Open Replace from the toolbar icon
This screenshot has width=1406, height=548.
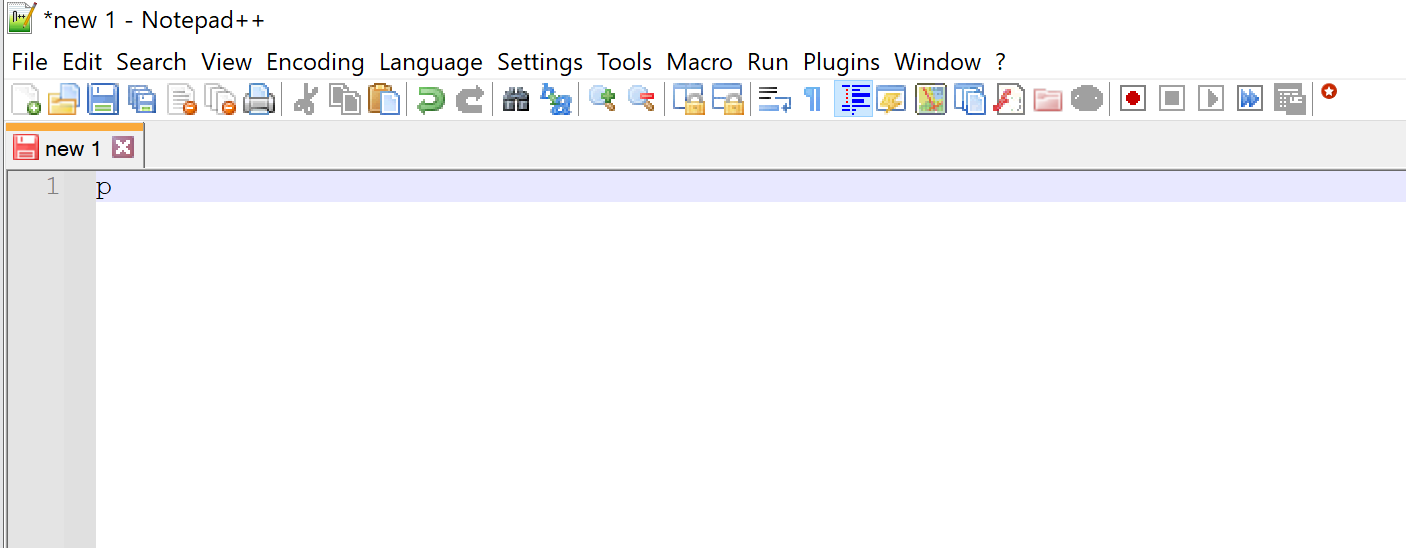555,99
